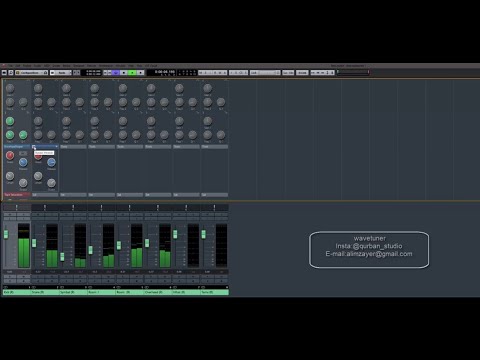The width and height of the screenshot is (480, 360).
Task: Click the HiHat channel volume fader
Action: pos(175,234)
